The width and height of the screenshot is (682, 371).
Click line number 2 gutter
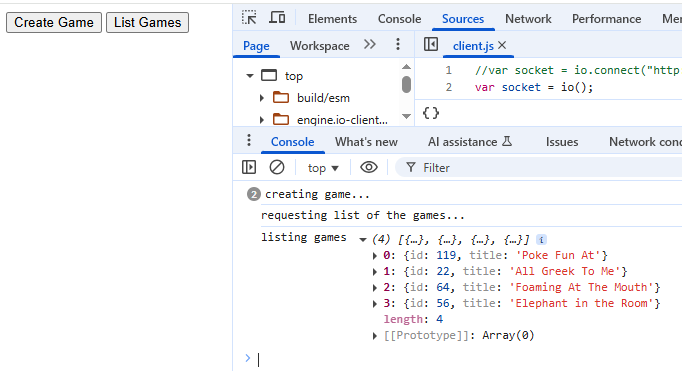(448, 87)
